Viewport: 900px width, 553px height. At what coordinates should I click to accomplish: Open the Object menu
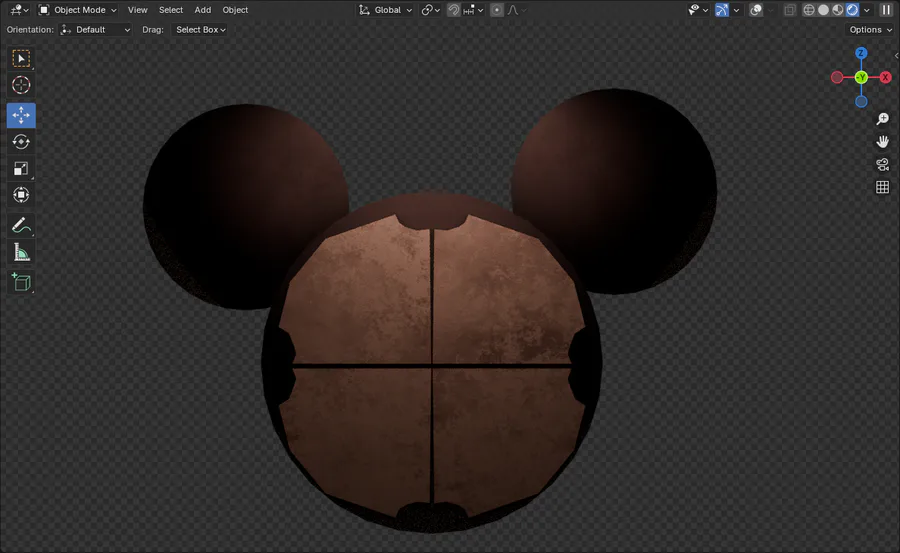click(x=235, y=10)
